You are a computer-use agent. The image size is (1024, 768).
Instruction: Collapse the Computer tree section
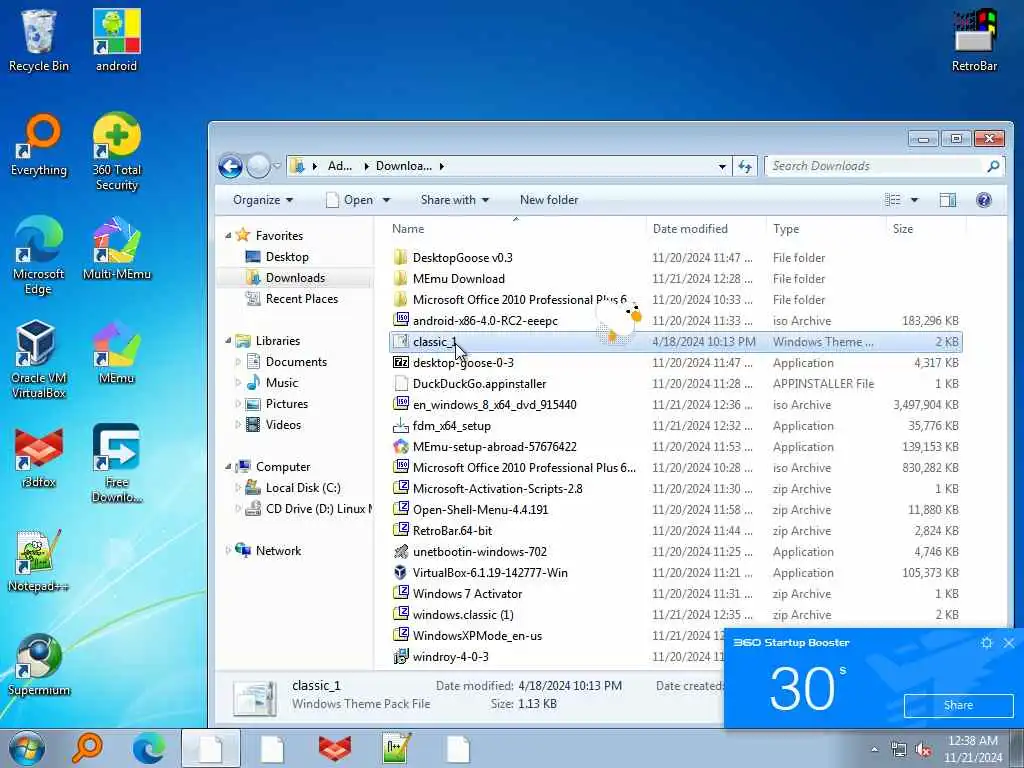[228, 467]
